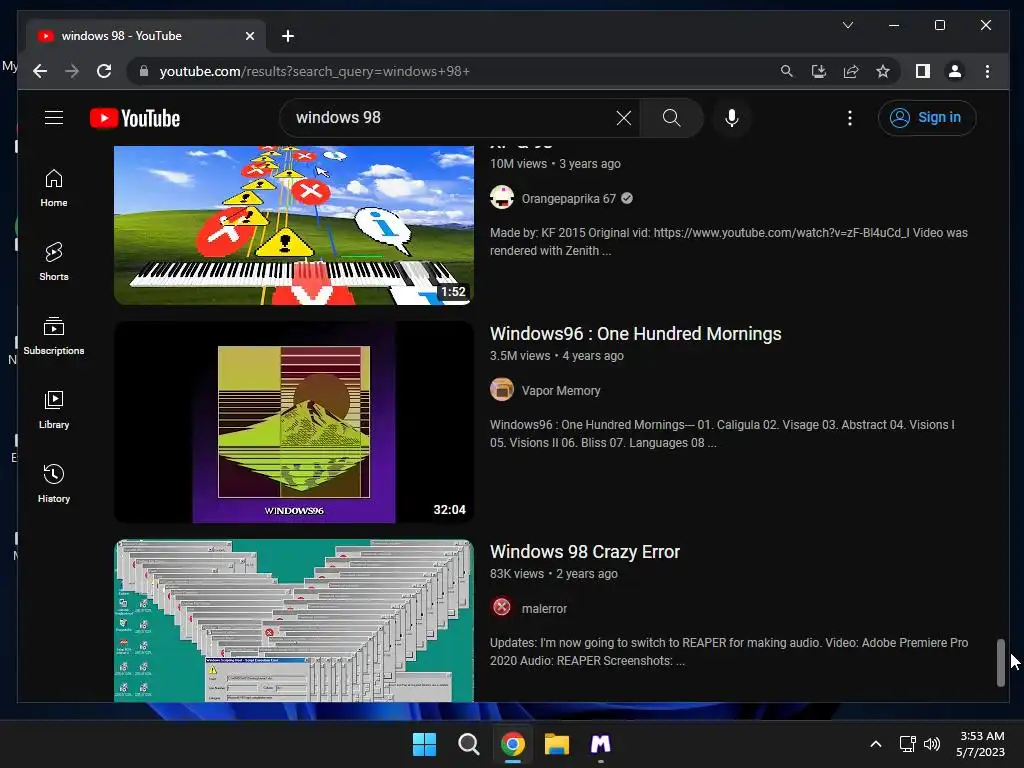Open video title Windows96 : One Hundred Mornings
Screen dimensions: 1024x768
(x=635, y=334)
